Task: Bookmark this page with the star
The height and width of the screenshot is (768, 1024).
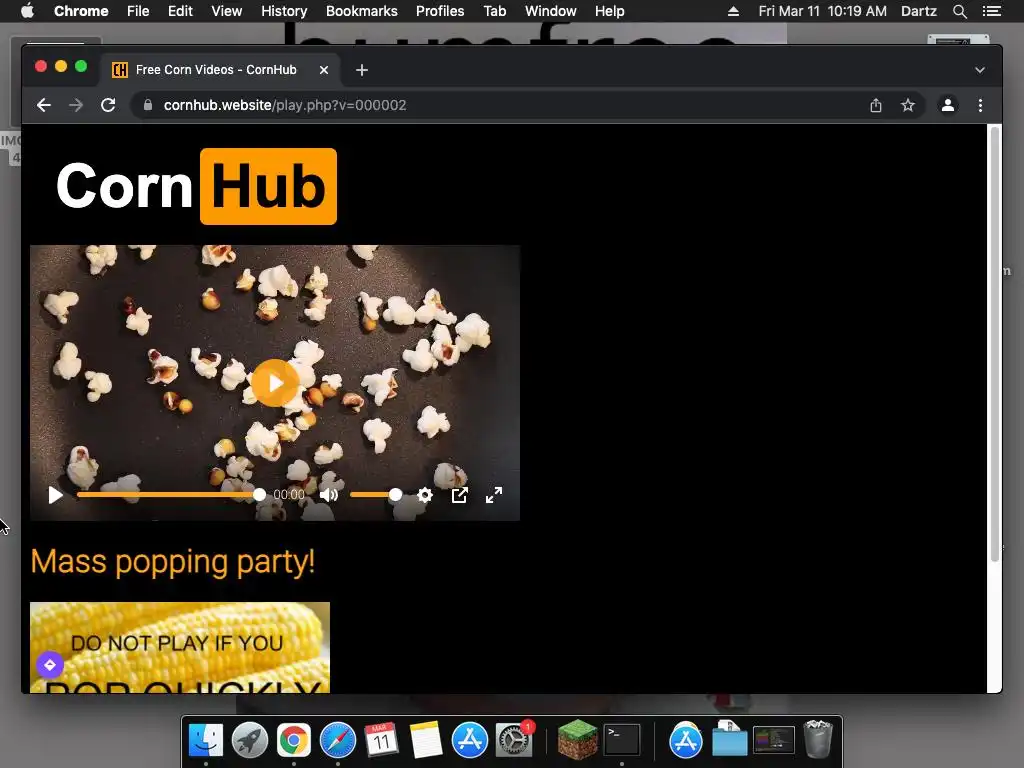Action: click(x=908, y=105)
